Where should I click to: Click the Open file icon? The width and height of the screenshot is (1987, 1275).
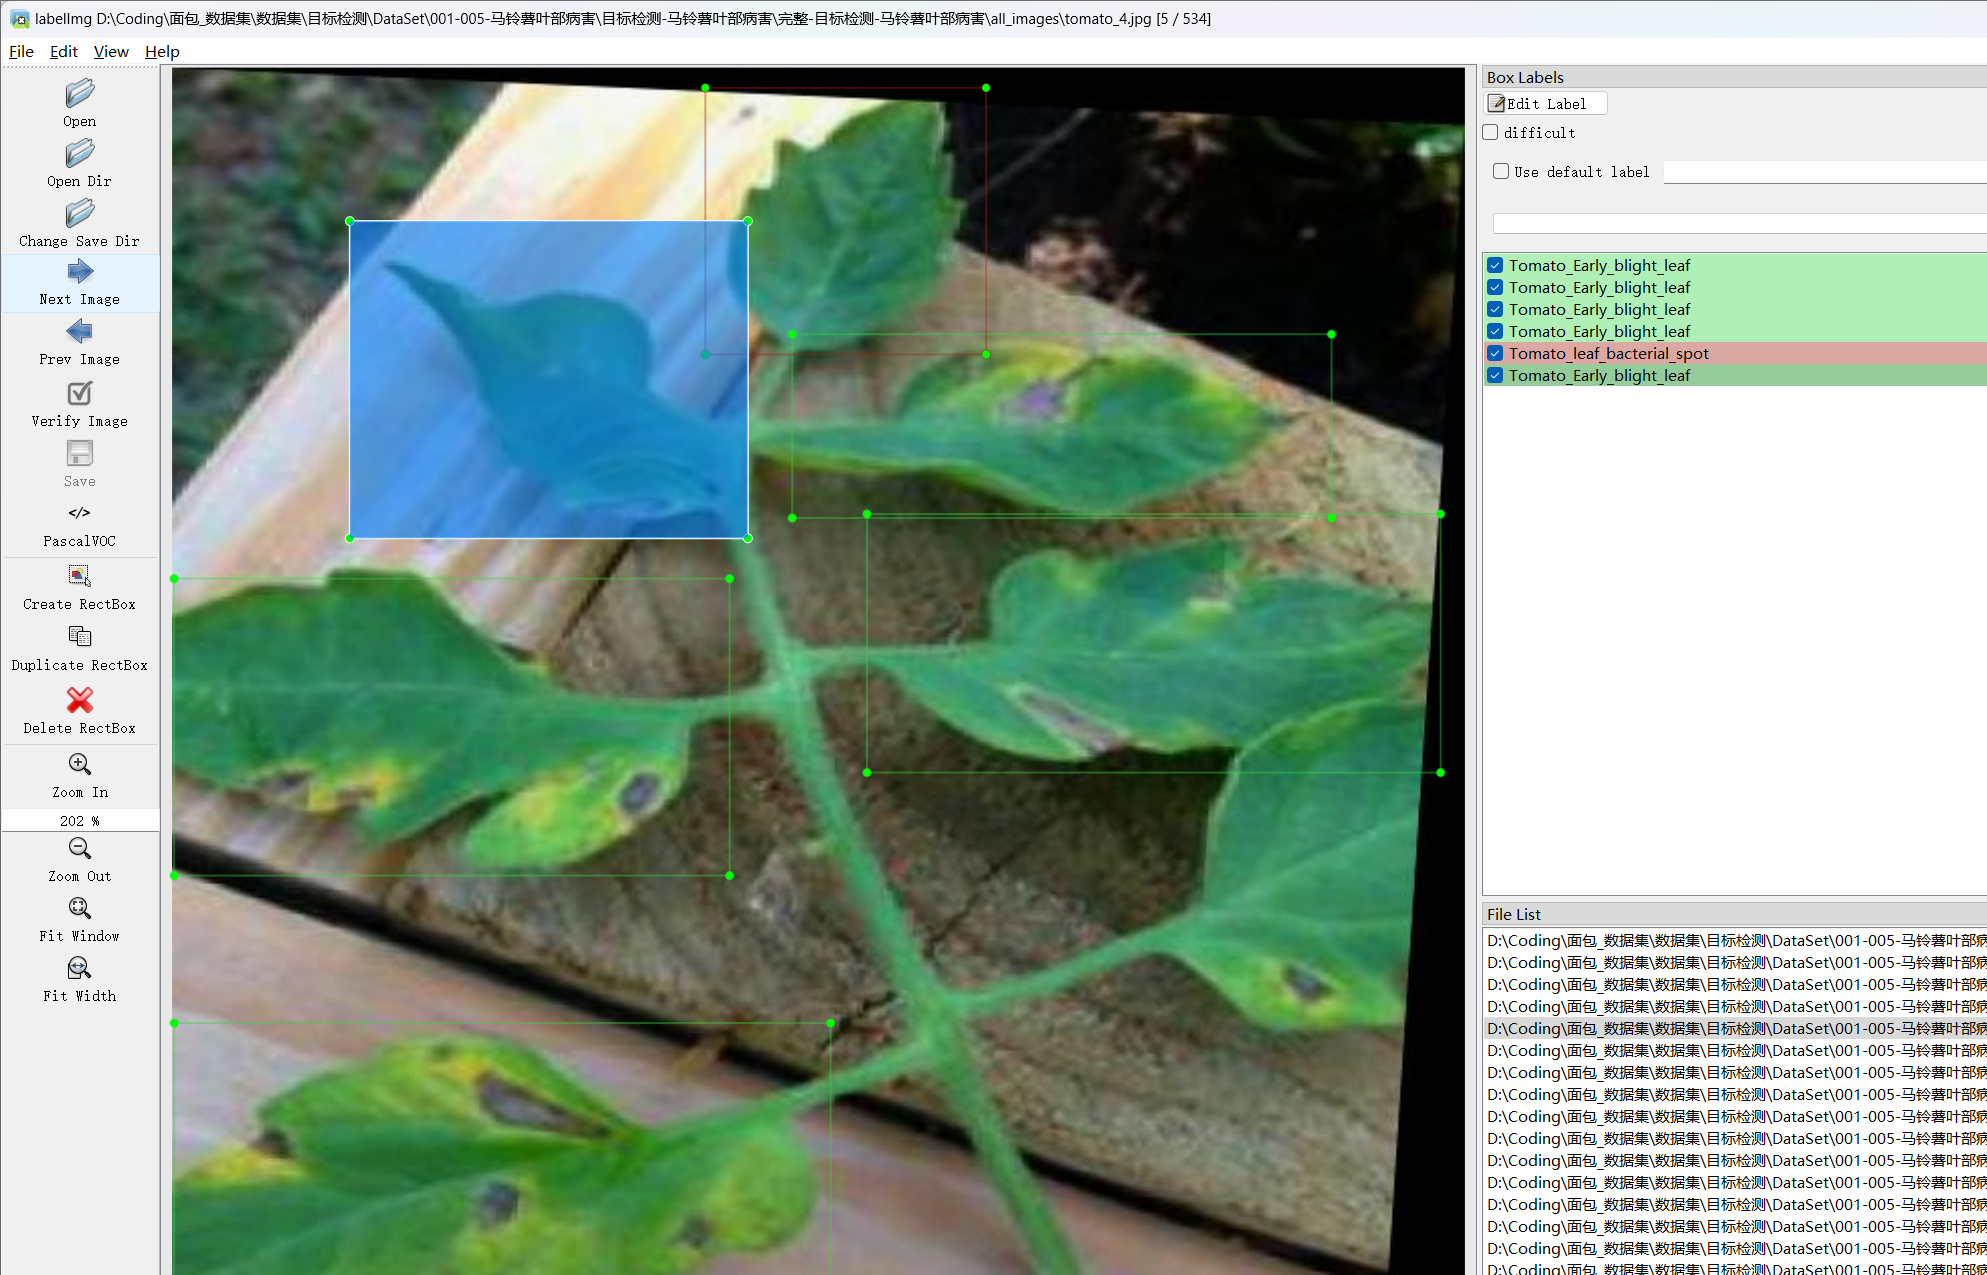tap(80, 94)
